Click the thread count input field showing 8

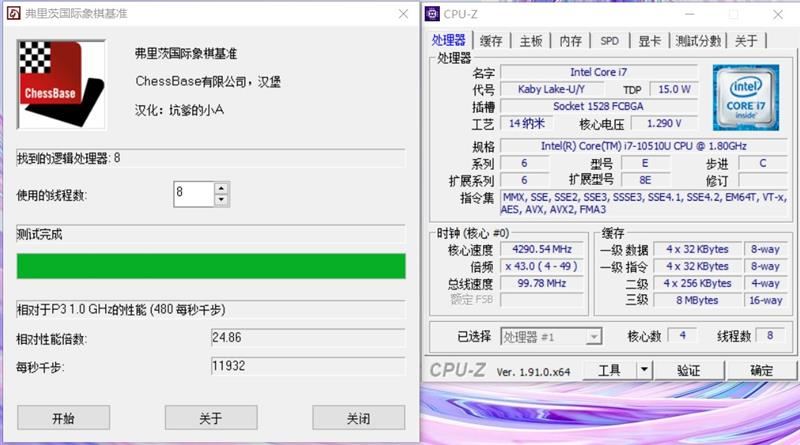[x=193, y=194]
